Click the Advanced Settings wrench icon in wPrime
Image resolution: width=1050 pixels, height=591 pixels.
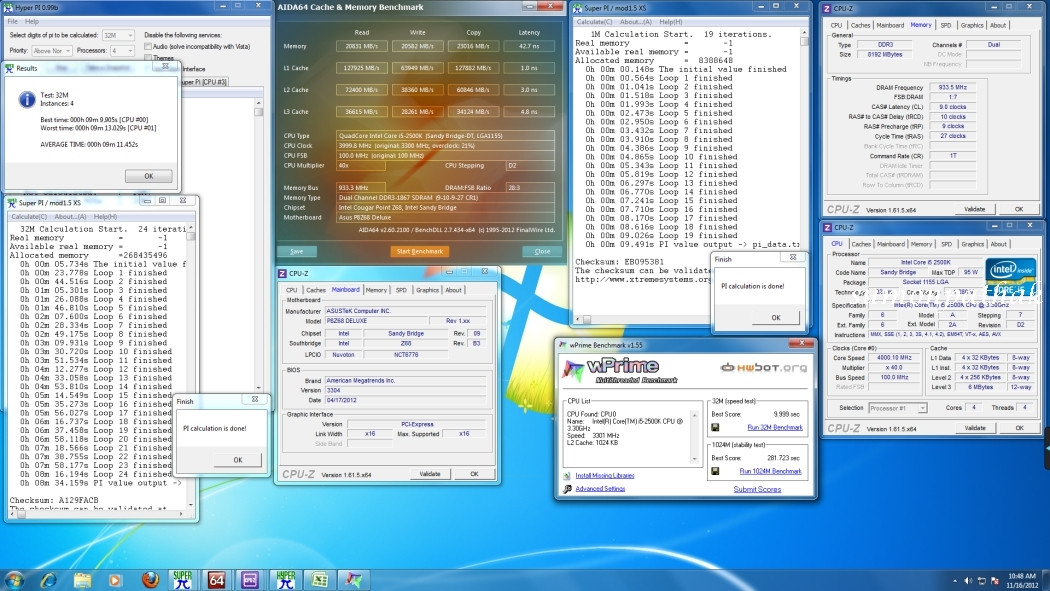(567, 489)
